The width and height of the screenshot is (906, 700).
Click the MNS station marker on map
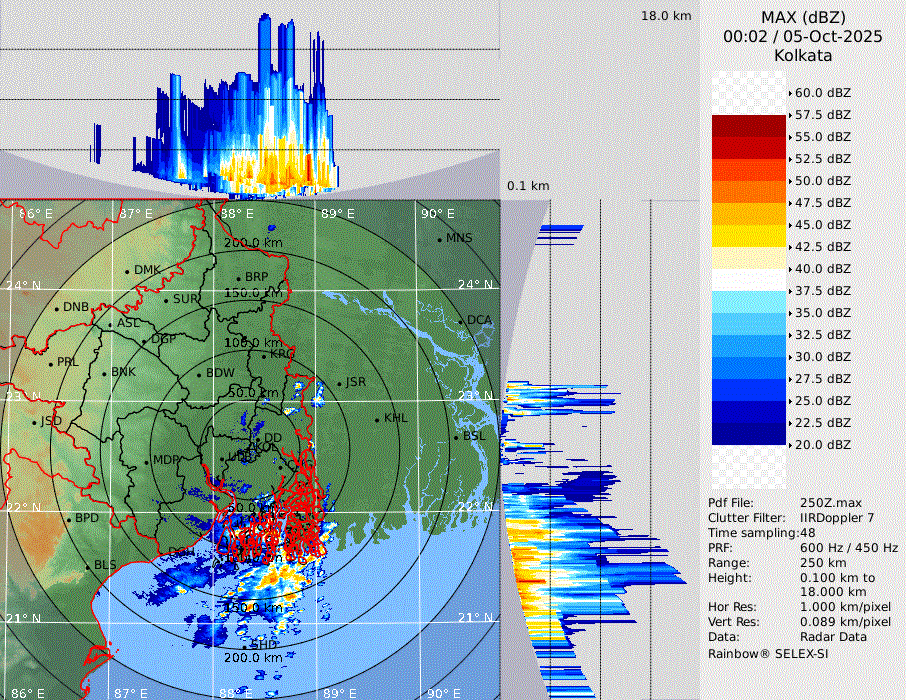click(x=439, y=239)
